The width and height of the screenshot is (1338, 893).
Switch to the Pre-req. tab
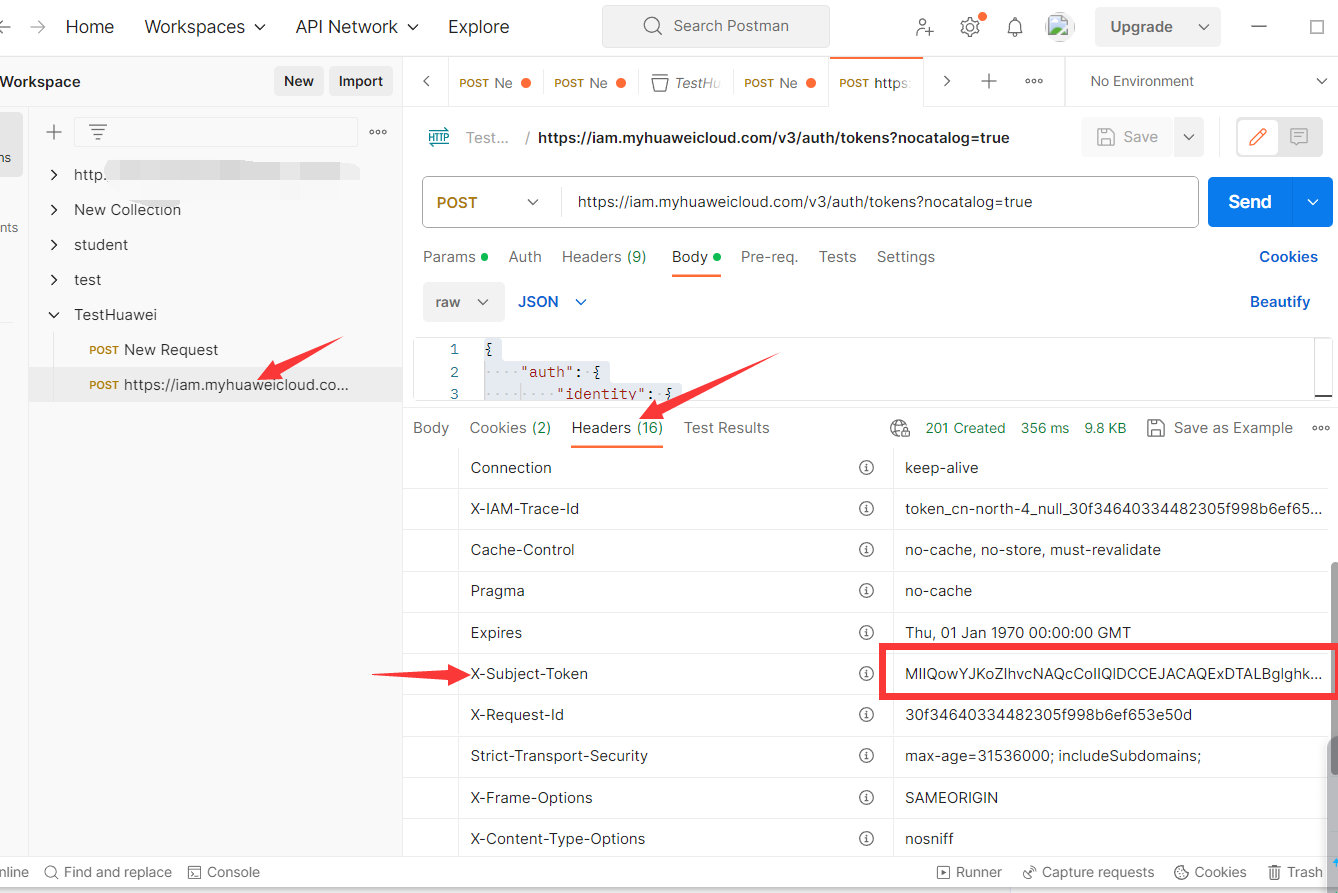769,257
